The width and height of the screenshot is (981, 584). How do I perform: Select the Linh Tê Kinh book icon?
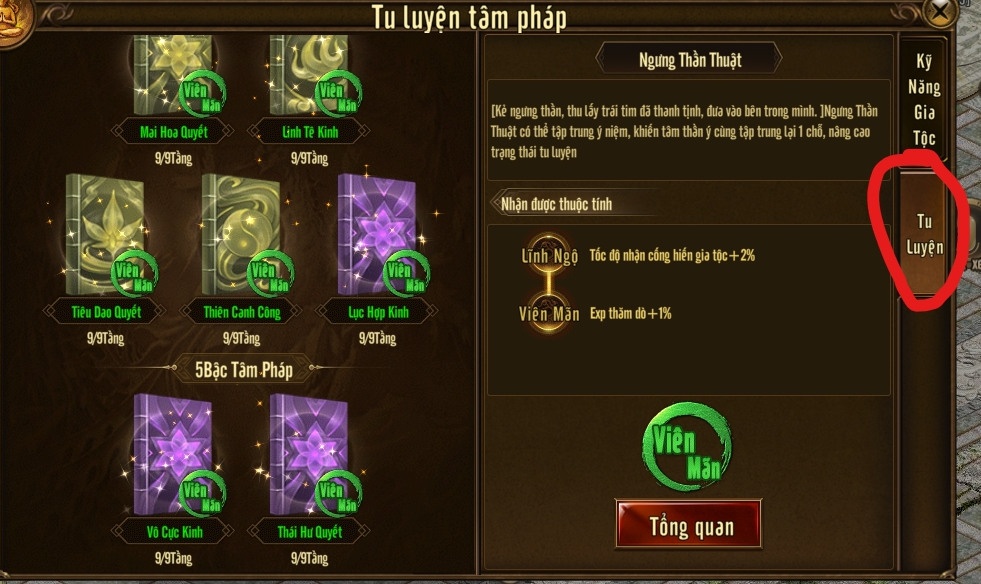(x=308, y=74)
